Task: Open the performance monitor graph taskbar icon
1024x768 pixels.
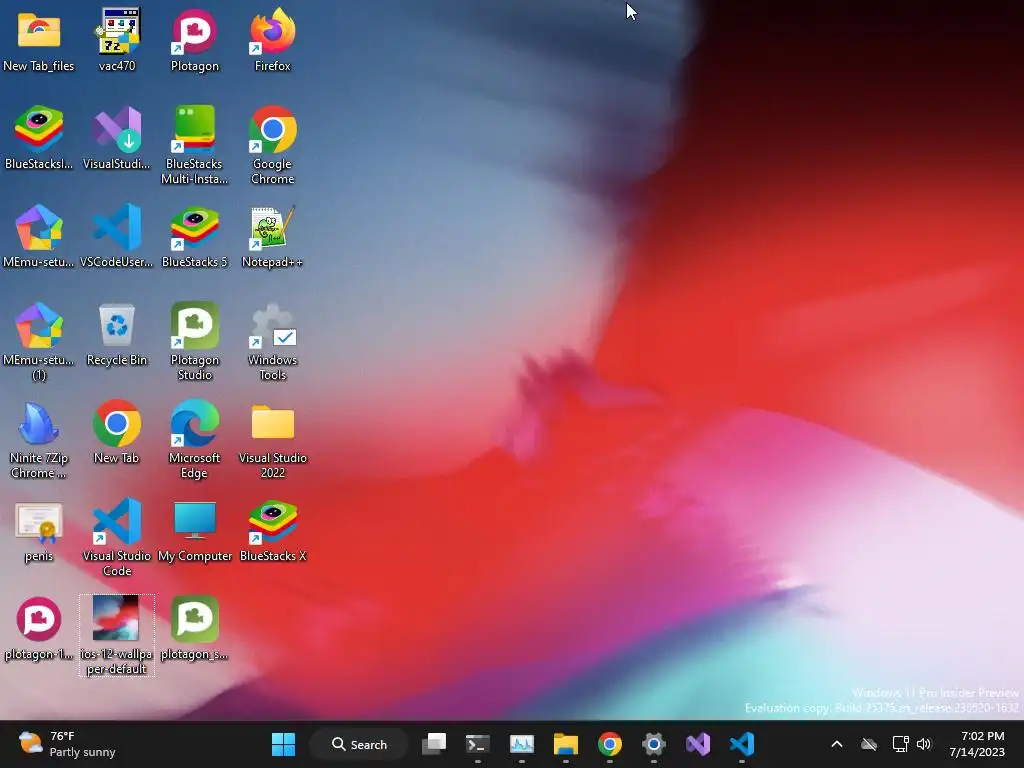Action: 522,744
